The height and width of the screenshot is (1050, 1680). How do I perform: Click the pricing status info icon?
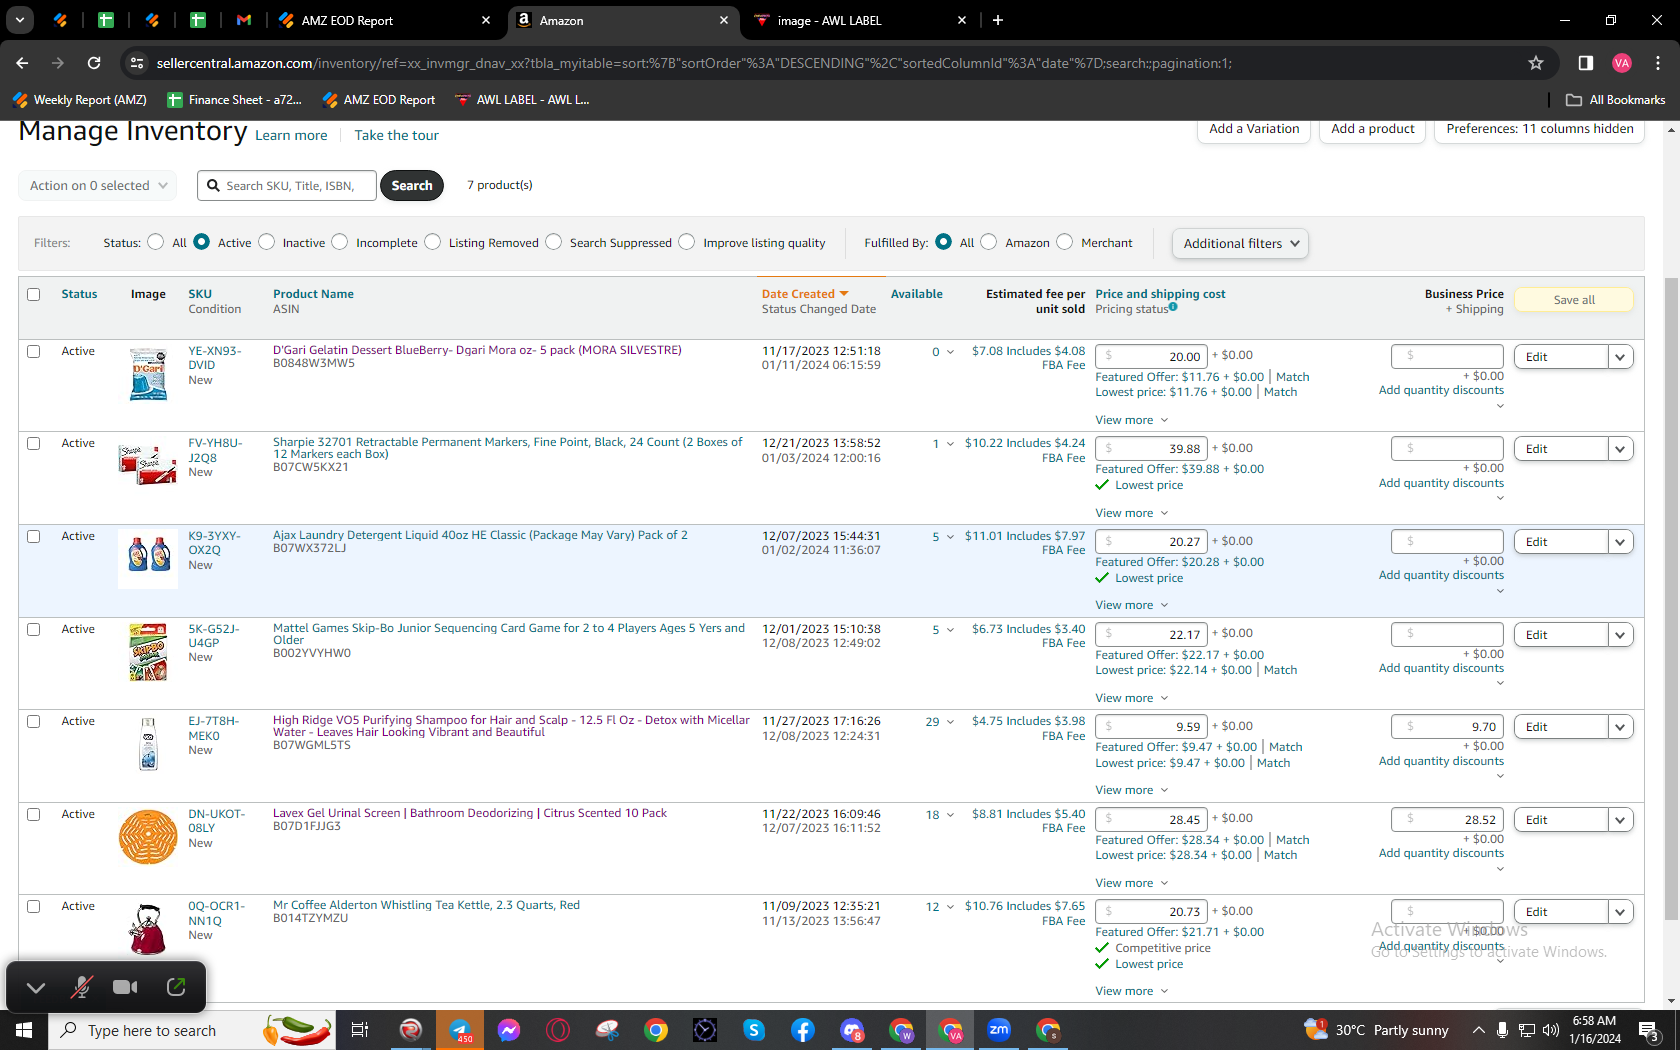click(1173, 308)
